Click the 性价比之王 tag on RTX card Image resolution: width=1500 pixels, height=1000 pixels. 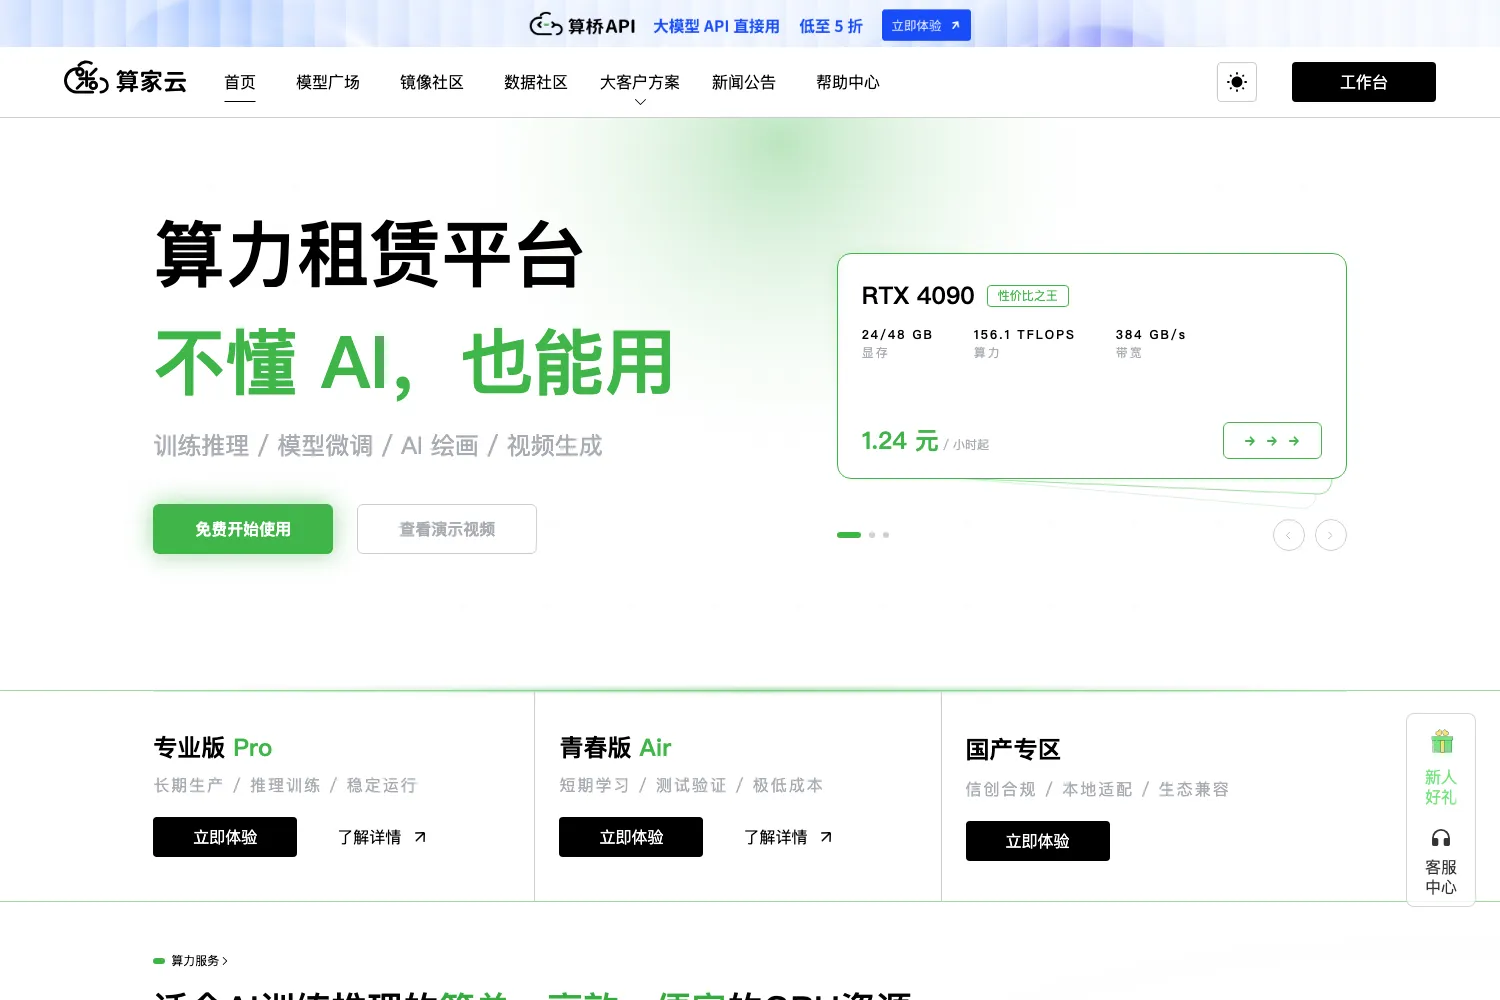(1028, 296)
